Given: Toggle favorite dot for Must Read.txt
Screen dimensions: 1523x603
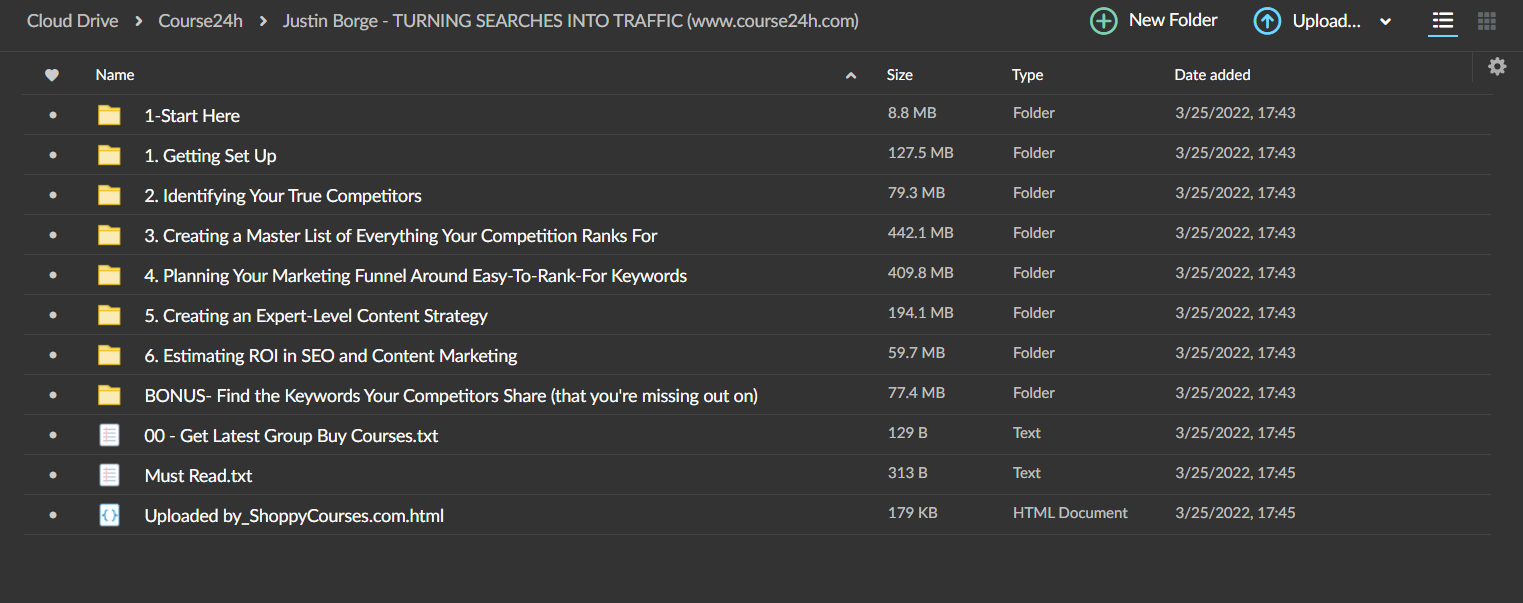Looking at the screenshot, I should pyautogui.click(x=52, y=475).
